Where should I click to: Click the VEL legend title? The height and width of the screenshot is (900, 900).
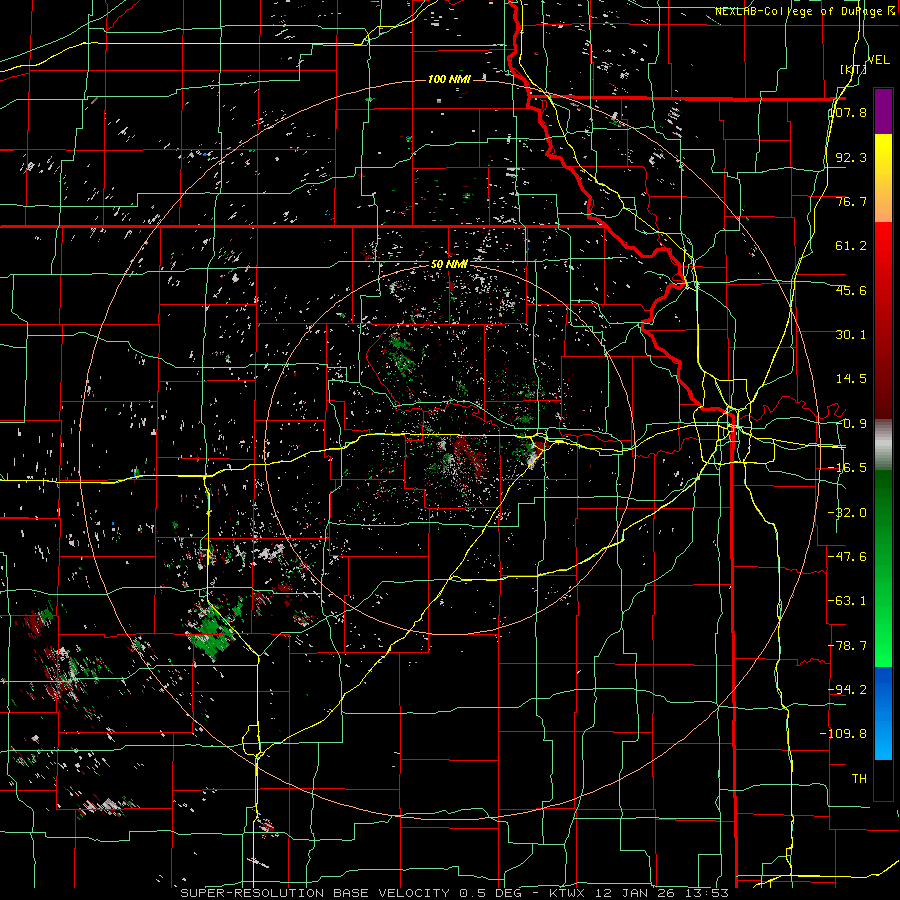point(879,59)
